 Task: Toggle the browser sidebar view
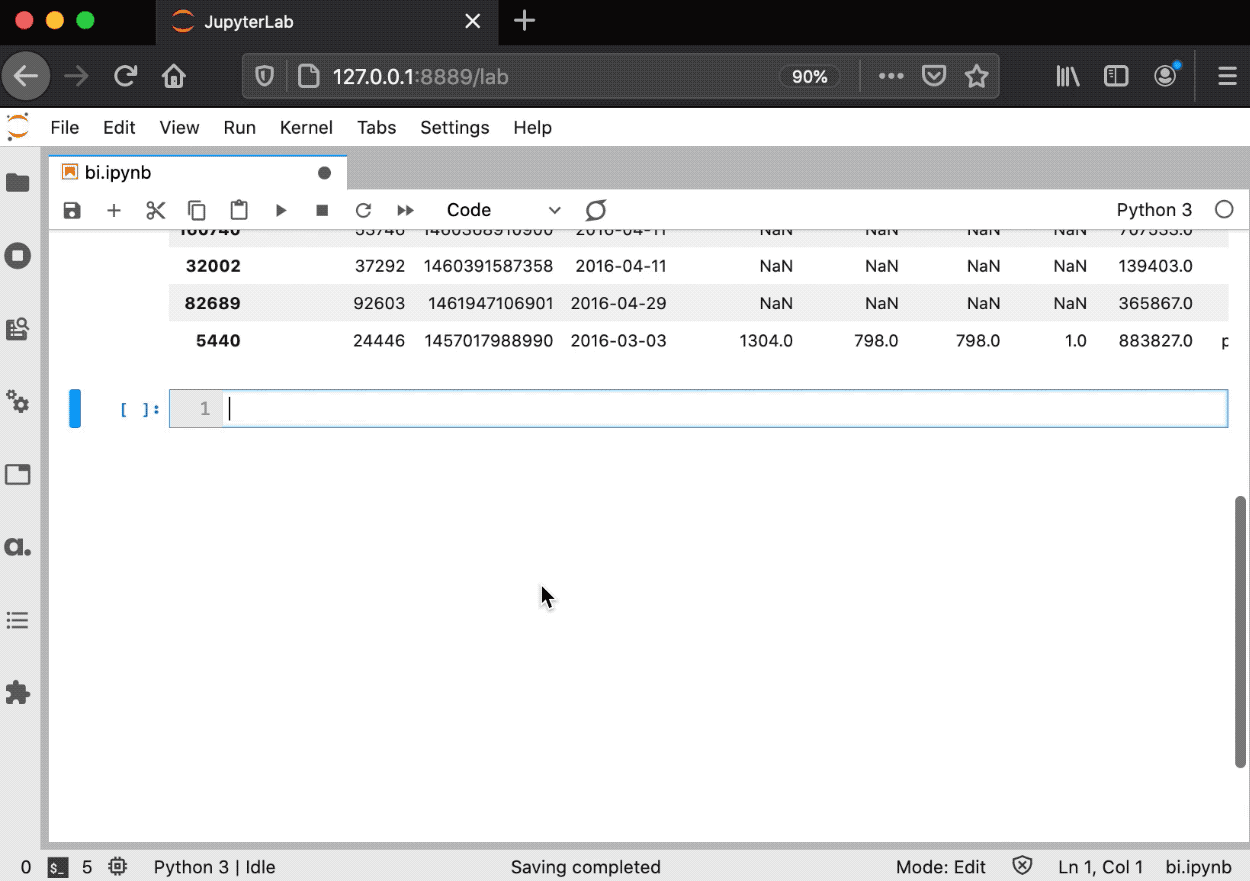[x=1116, y=76]
